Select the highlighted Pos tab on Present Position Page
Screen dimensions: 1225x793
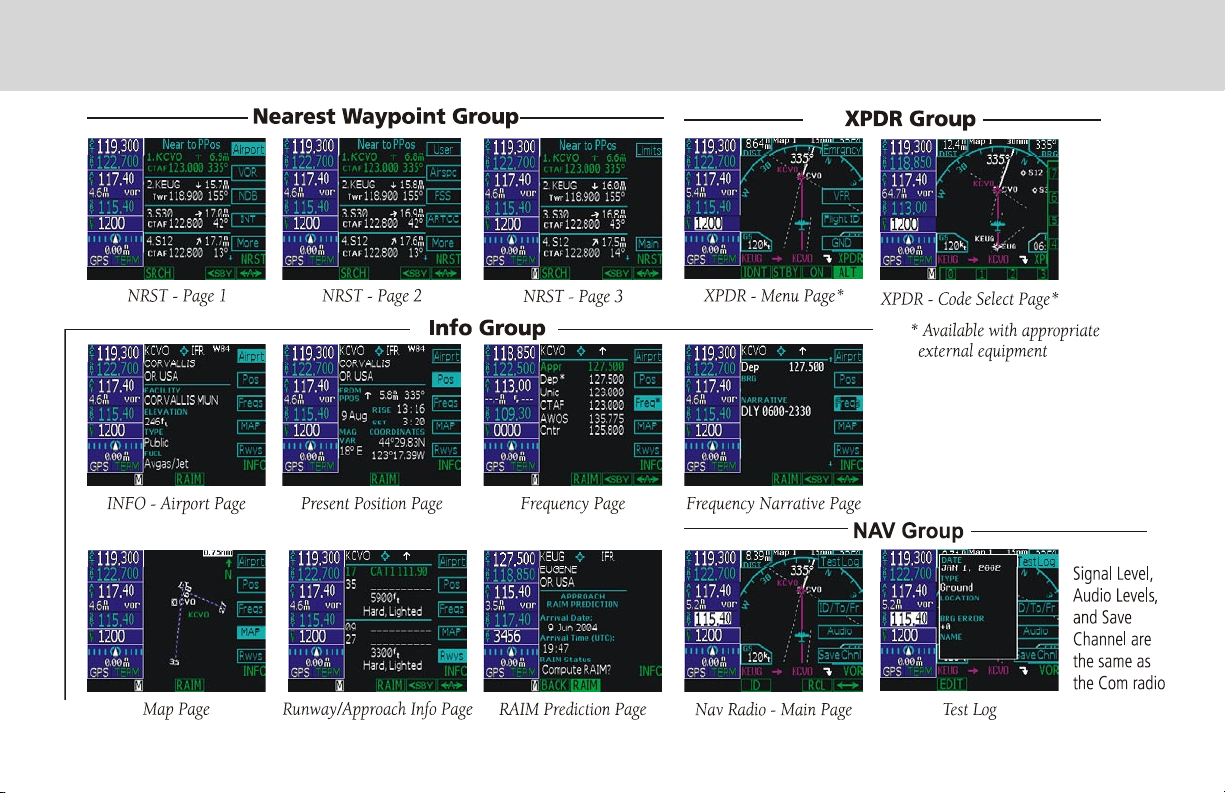447,380
